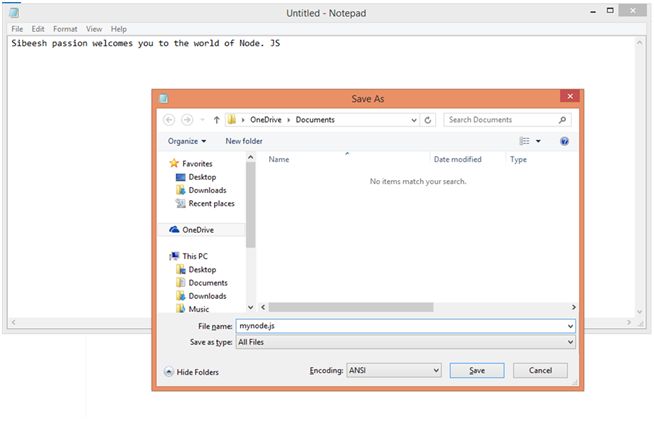Viewport: 654px width, 421px height.
Task: Close the Save As dialog
Action: click(570, 96)
